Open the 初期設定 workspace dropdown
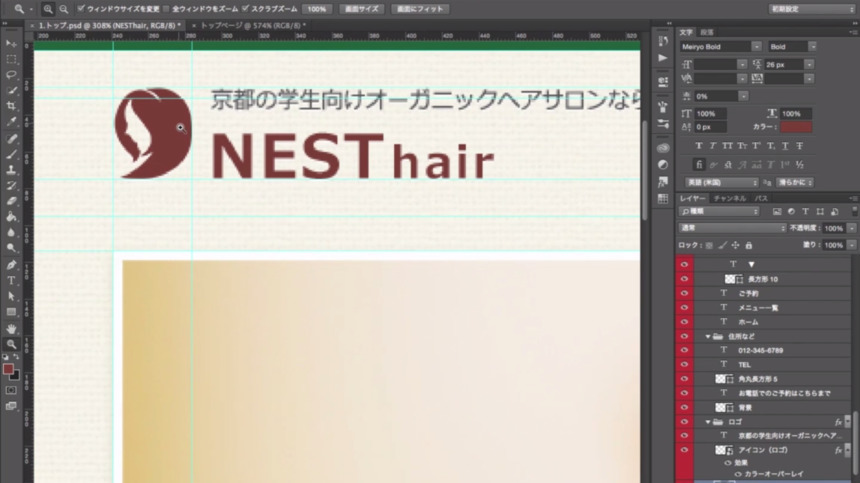 coord(811,9)
